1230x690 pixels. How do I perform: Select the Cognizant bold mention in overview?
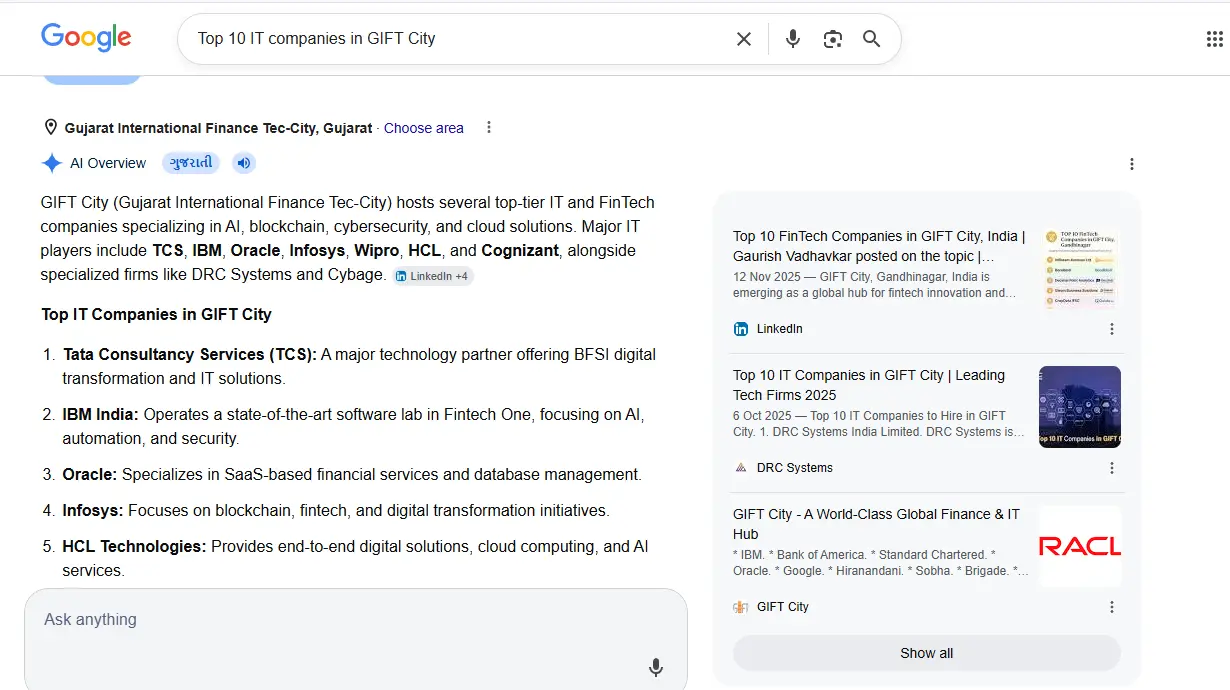click(520, 250)
